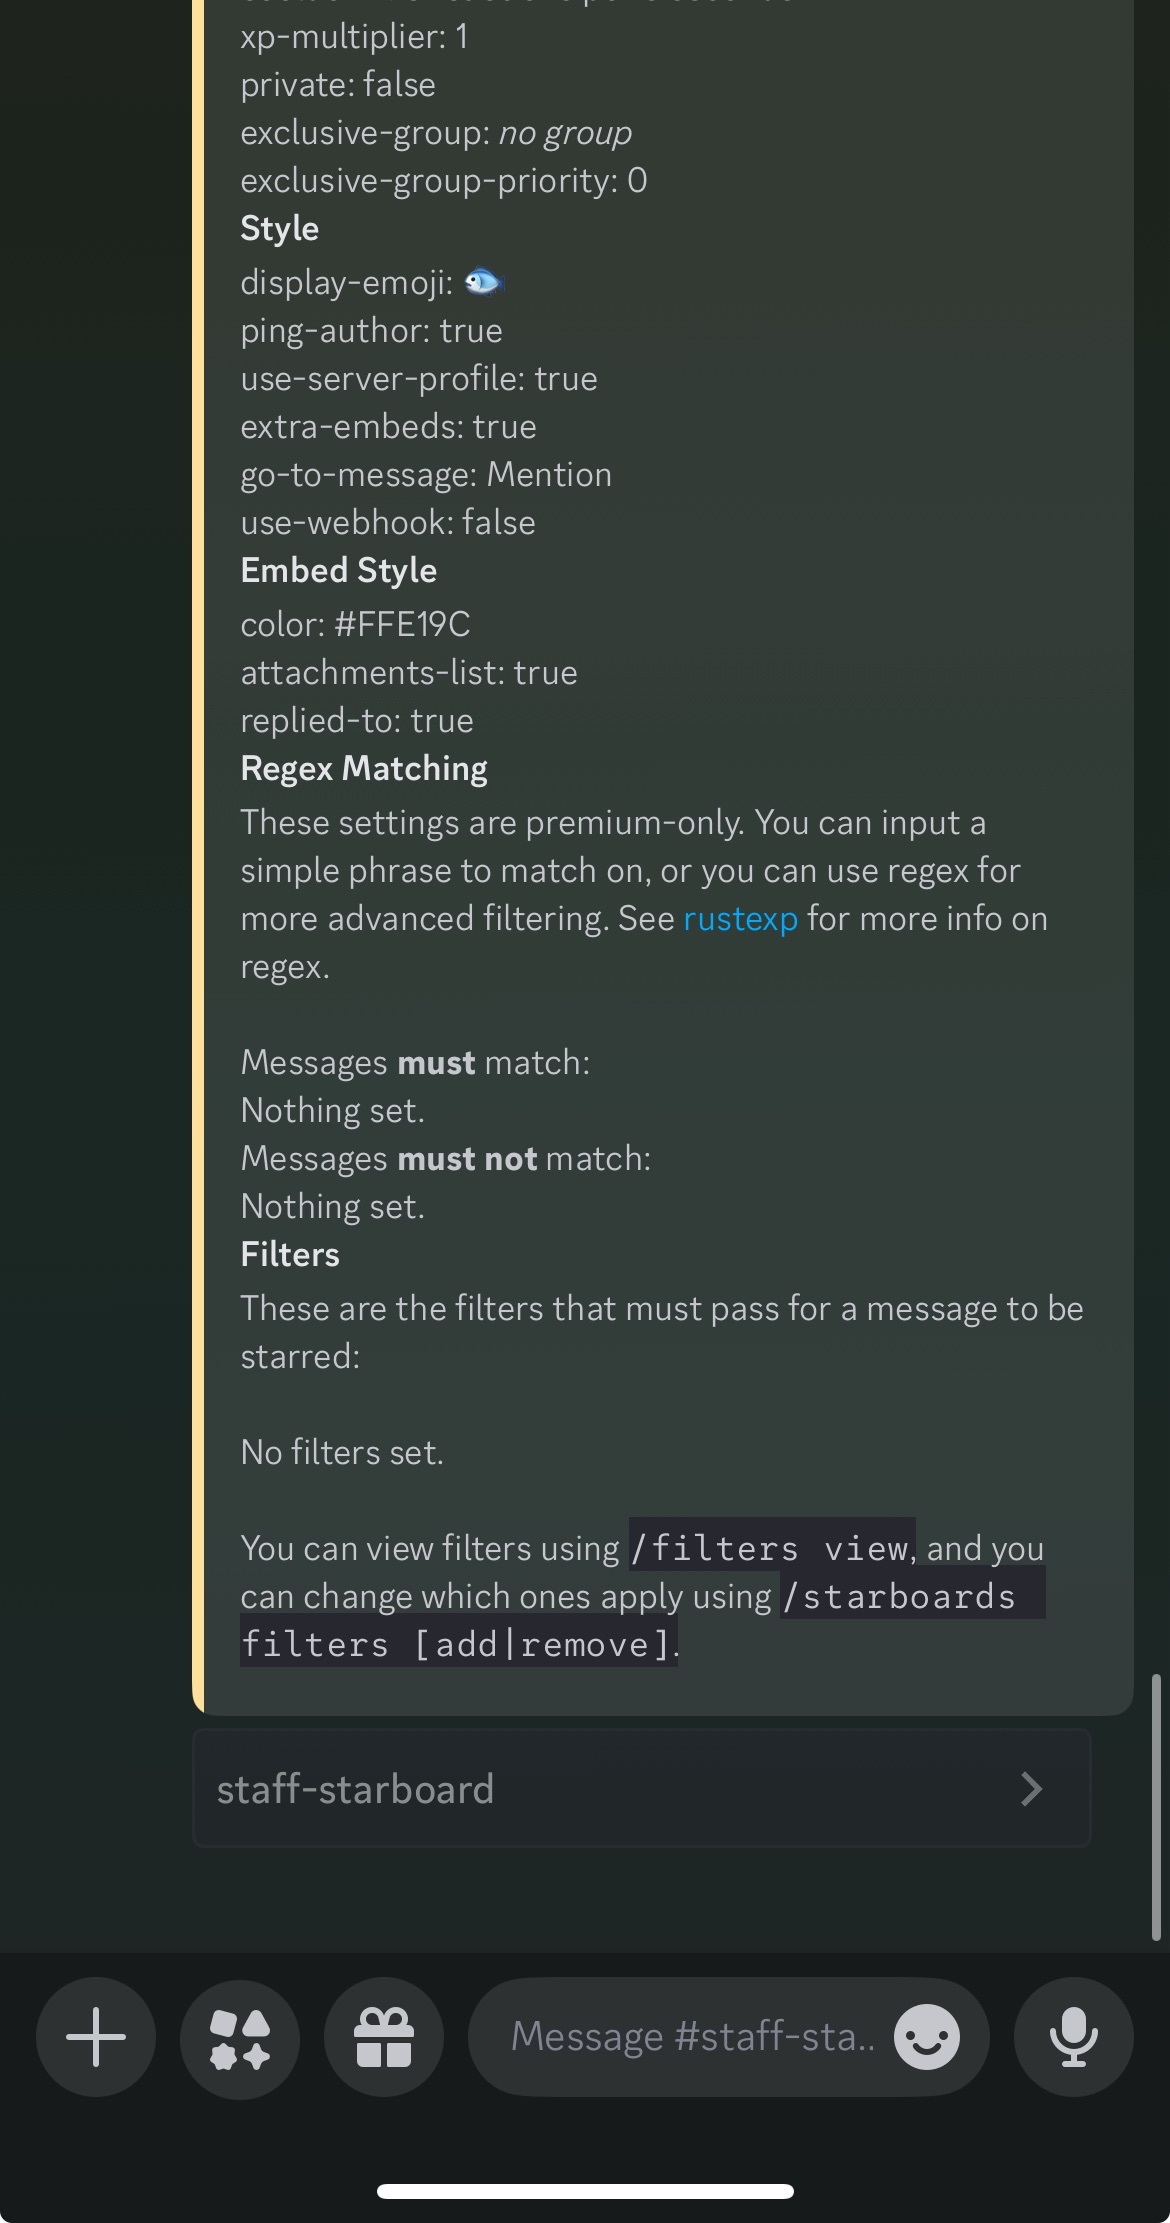Screen dimensions: 1170x2223
Task: Tap the microphone voice message button
Action: point(1074,2037)
